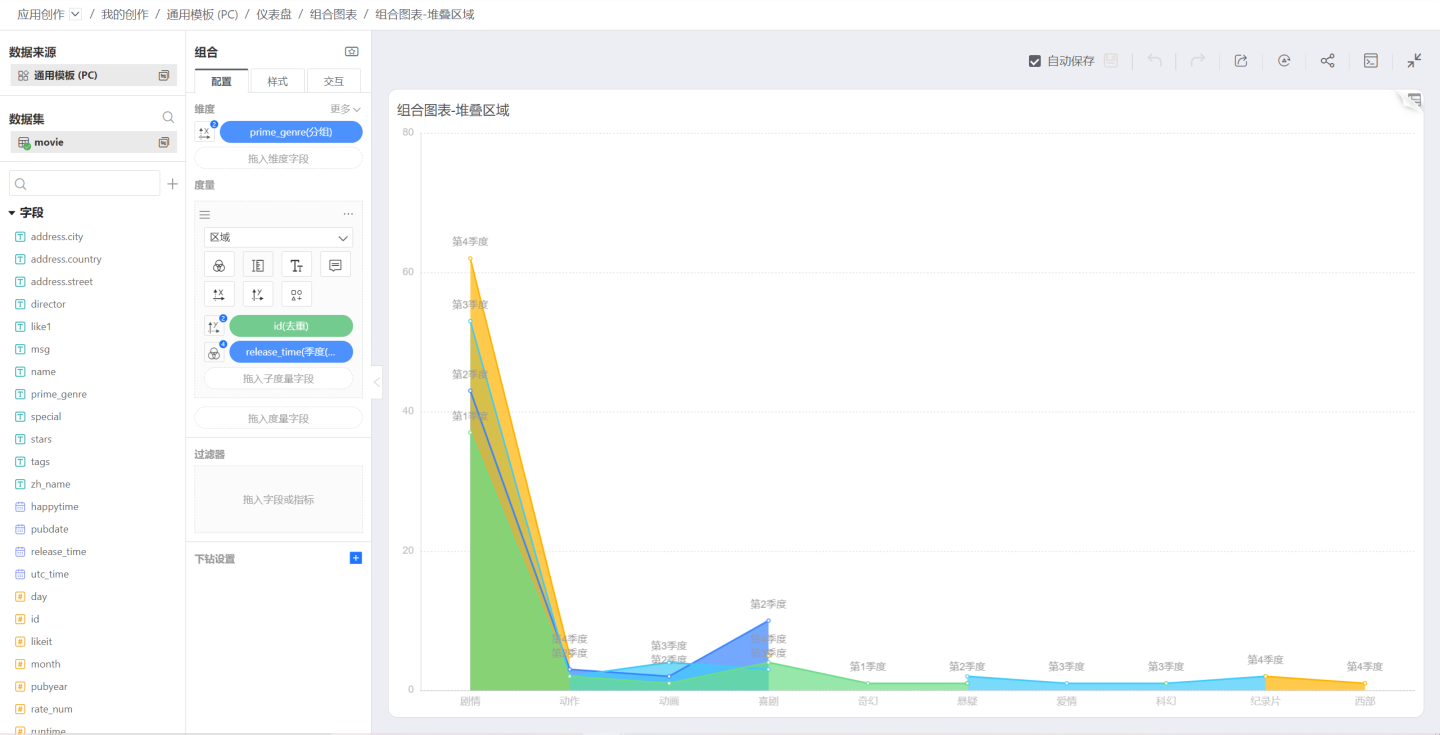
Task: Select the release_time field in list
Action: (58, 552)
